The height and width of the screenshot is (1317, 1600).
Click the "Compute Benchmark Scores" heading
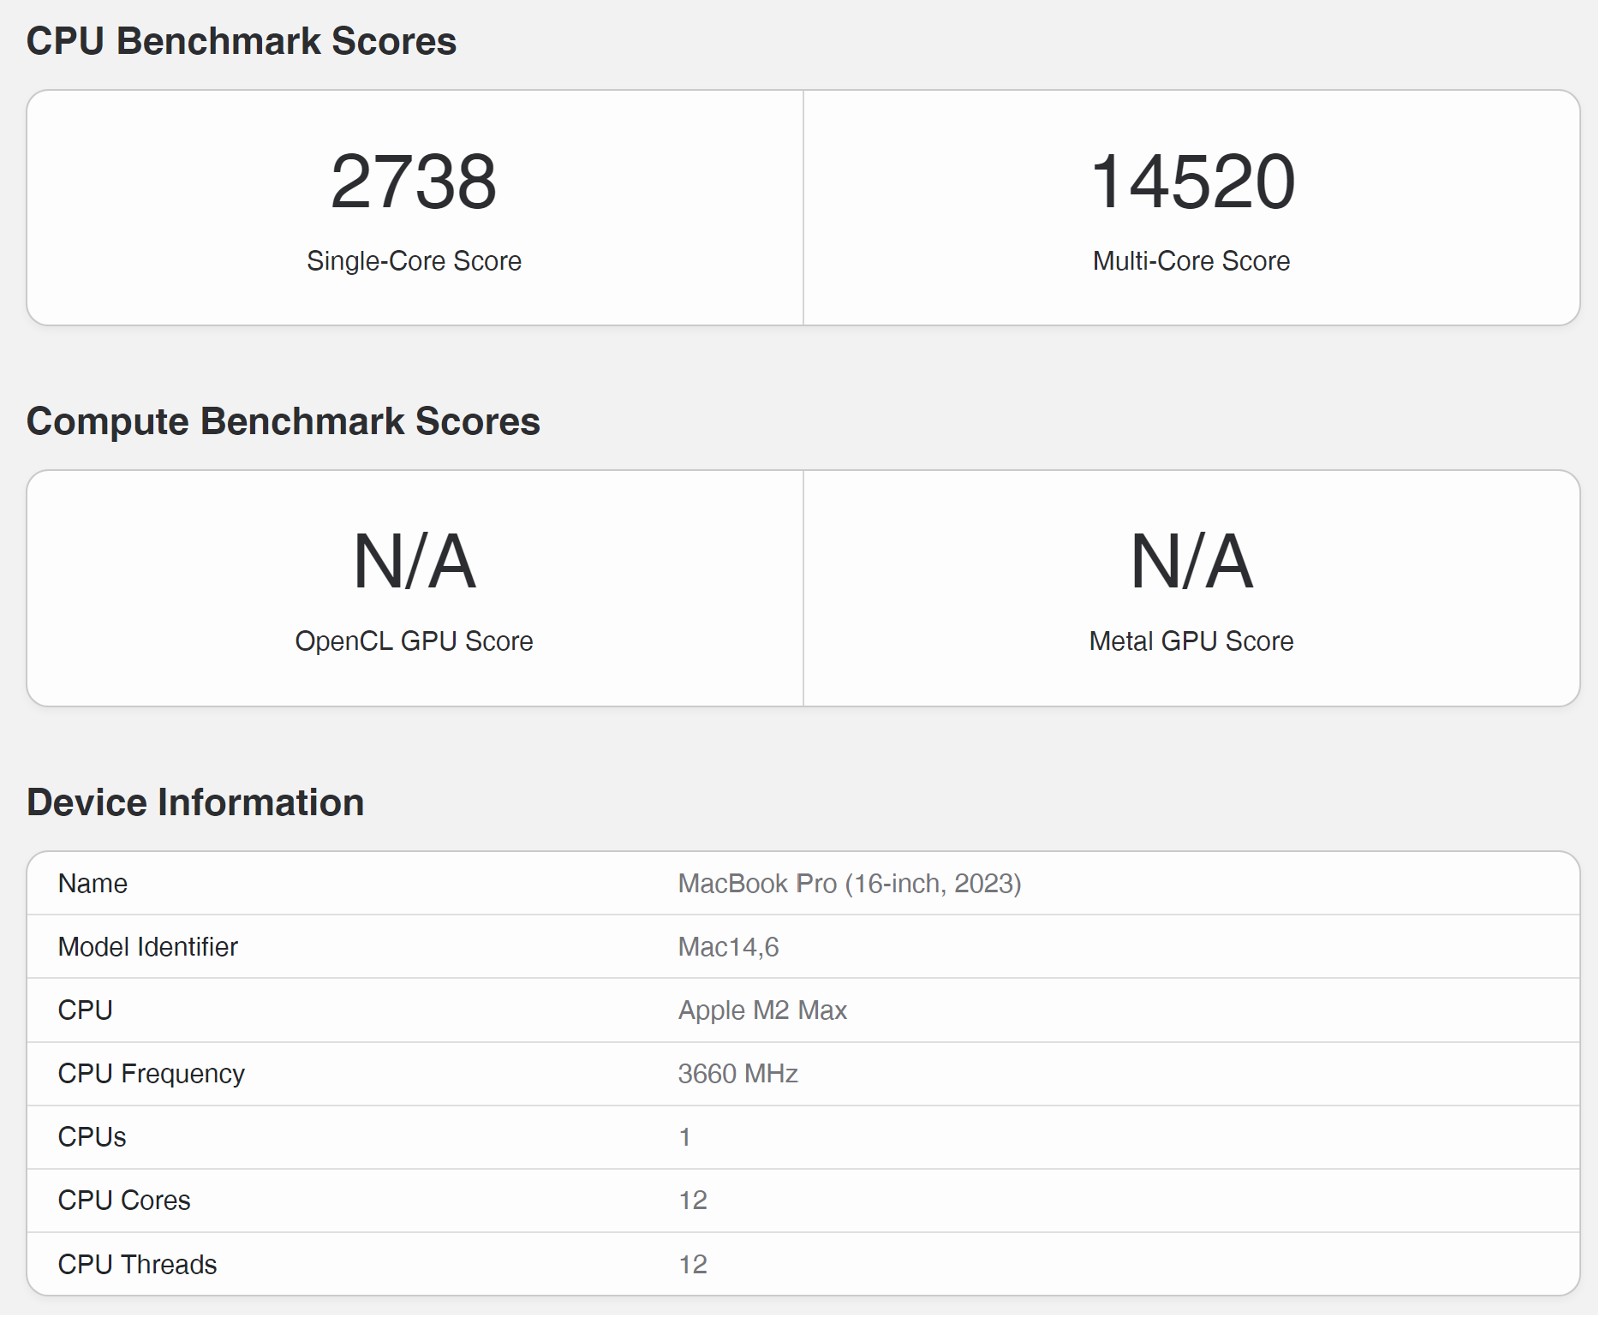[283, 421]
